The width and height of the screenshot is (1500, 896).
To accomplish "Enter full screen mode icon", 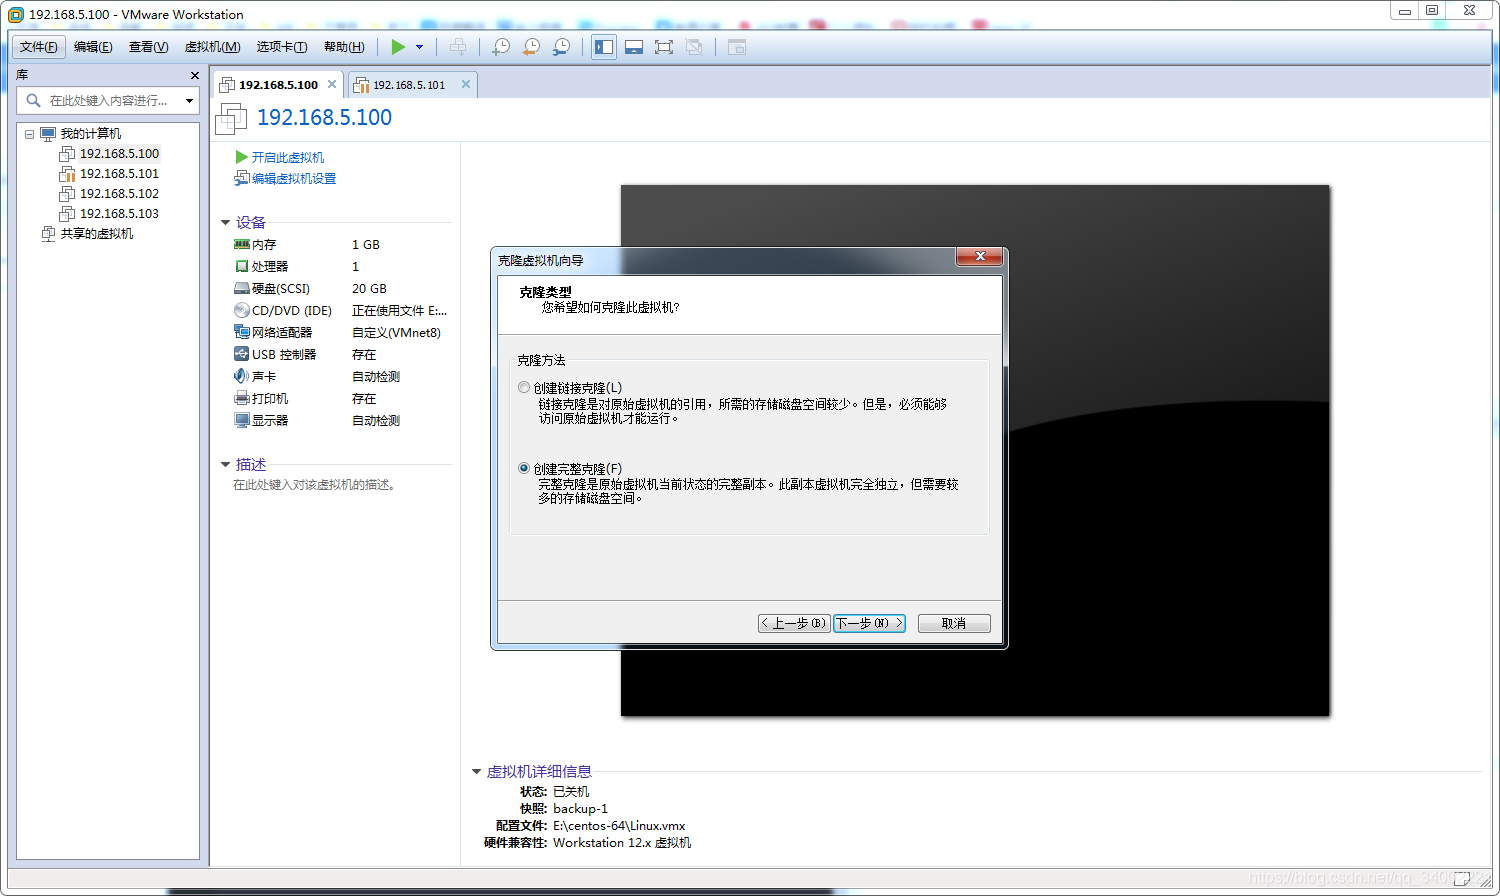I will pos(664,47).
